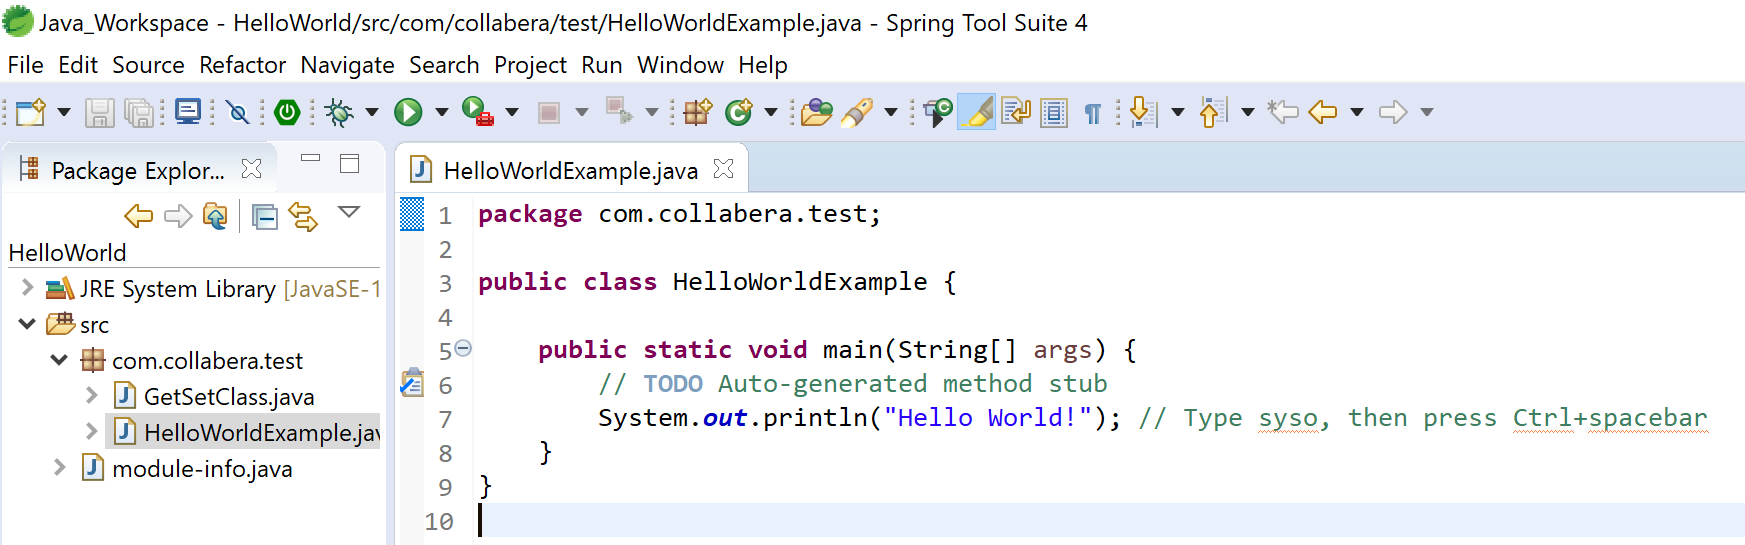Expand the JRE System Library node
Image resolution: width=1745 pixels, height=545 pixels.
pos(27,288)
